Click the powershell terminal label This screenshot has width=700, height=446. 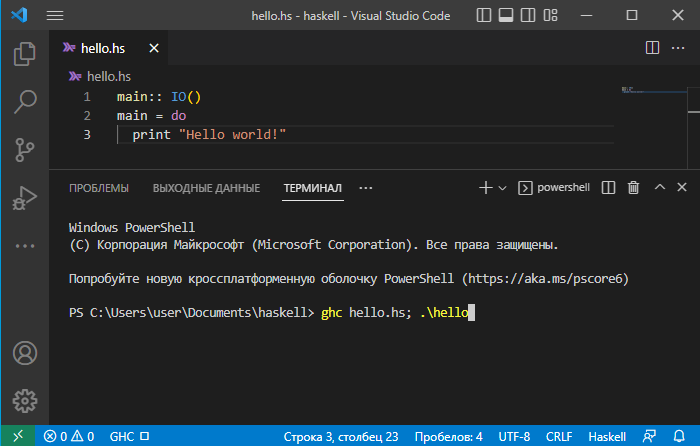tap(563, 188)
